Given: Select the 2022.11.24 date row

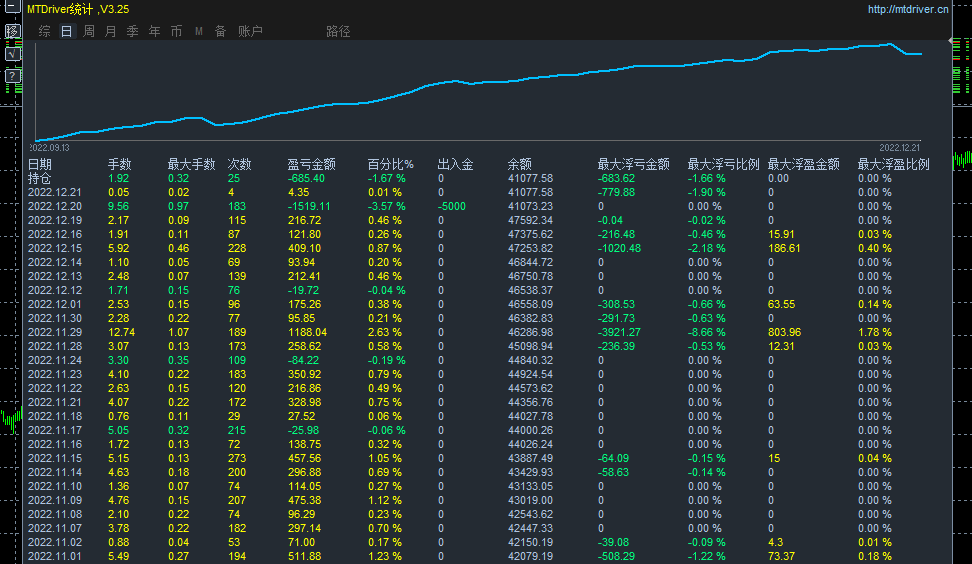Looking at the screenshot, I should pos(55,361).
